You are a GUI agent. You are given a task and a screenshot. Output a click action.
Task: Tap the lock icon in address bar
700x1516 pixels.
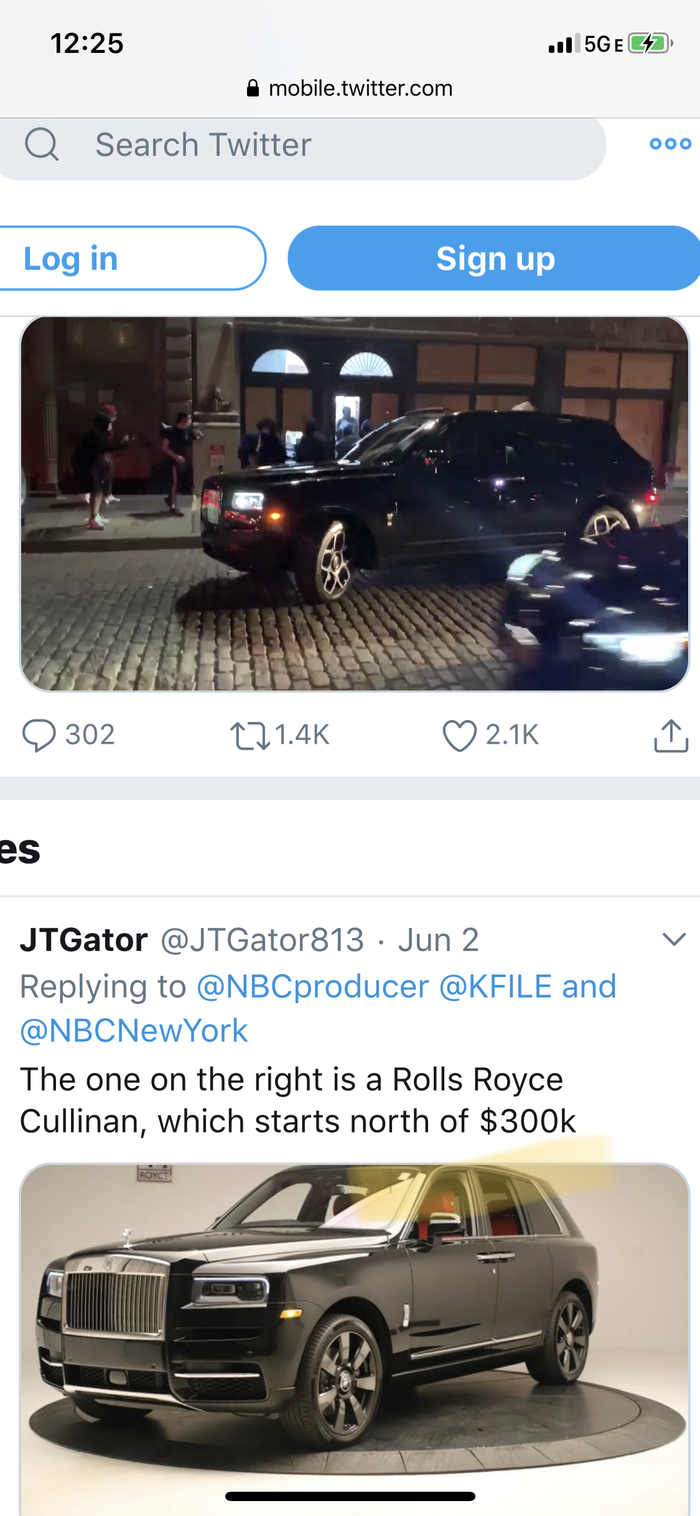click(253, 89)
